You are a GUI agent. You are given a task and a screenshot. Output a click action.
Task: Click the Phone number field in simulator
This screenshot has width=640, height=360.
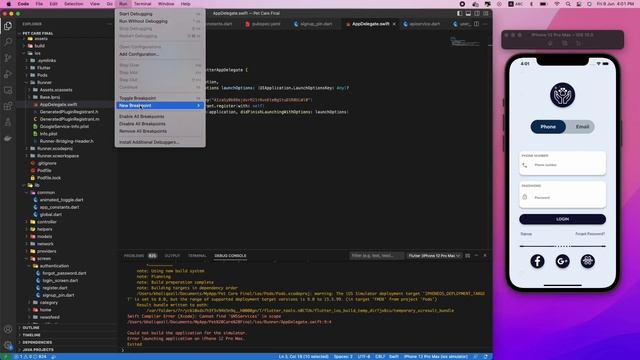point(562,163)
